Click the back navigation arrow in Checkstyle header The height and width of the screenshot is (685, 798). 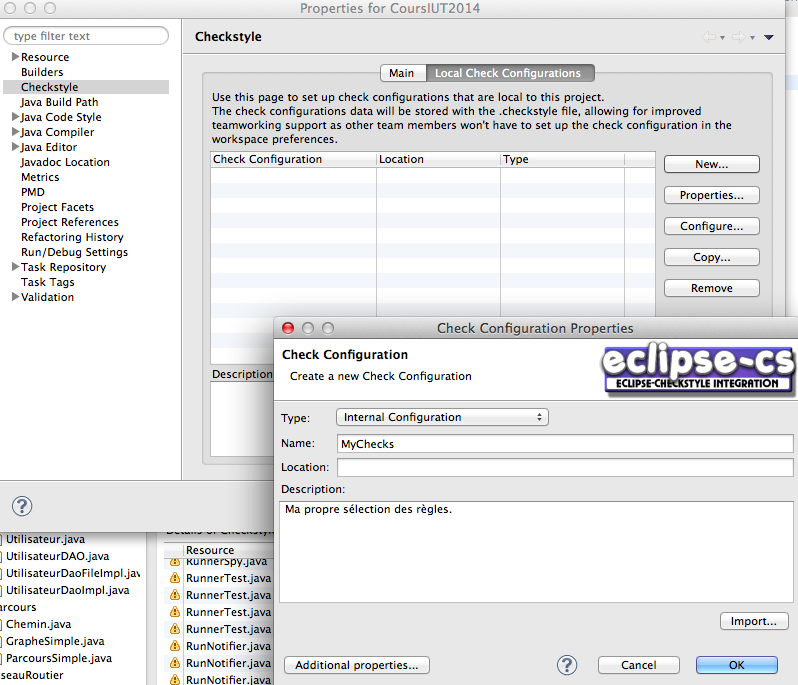tap(709, 37)
